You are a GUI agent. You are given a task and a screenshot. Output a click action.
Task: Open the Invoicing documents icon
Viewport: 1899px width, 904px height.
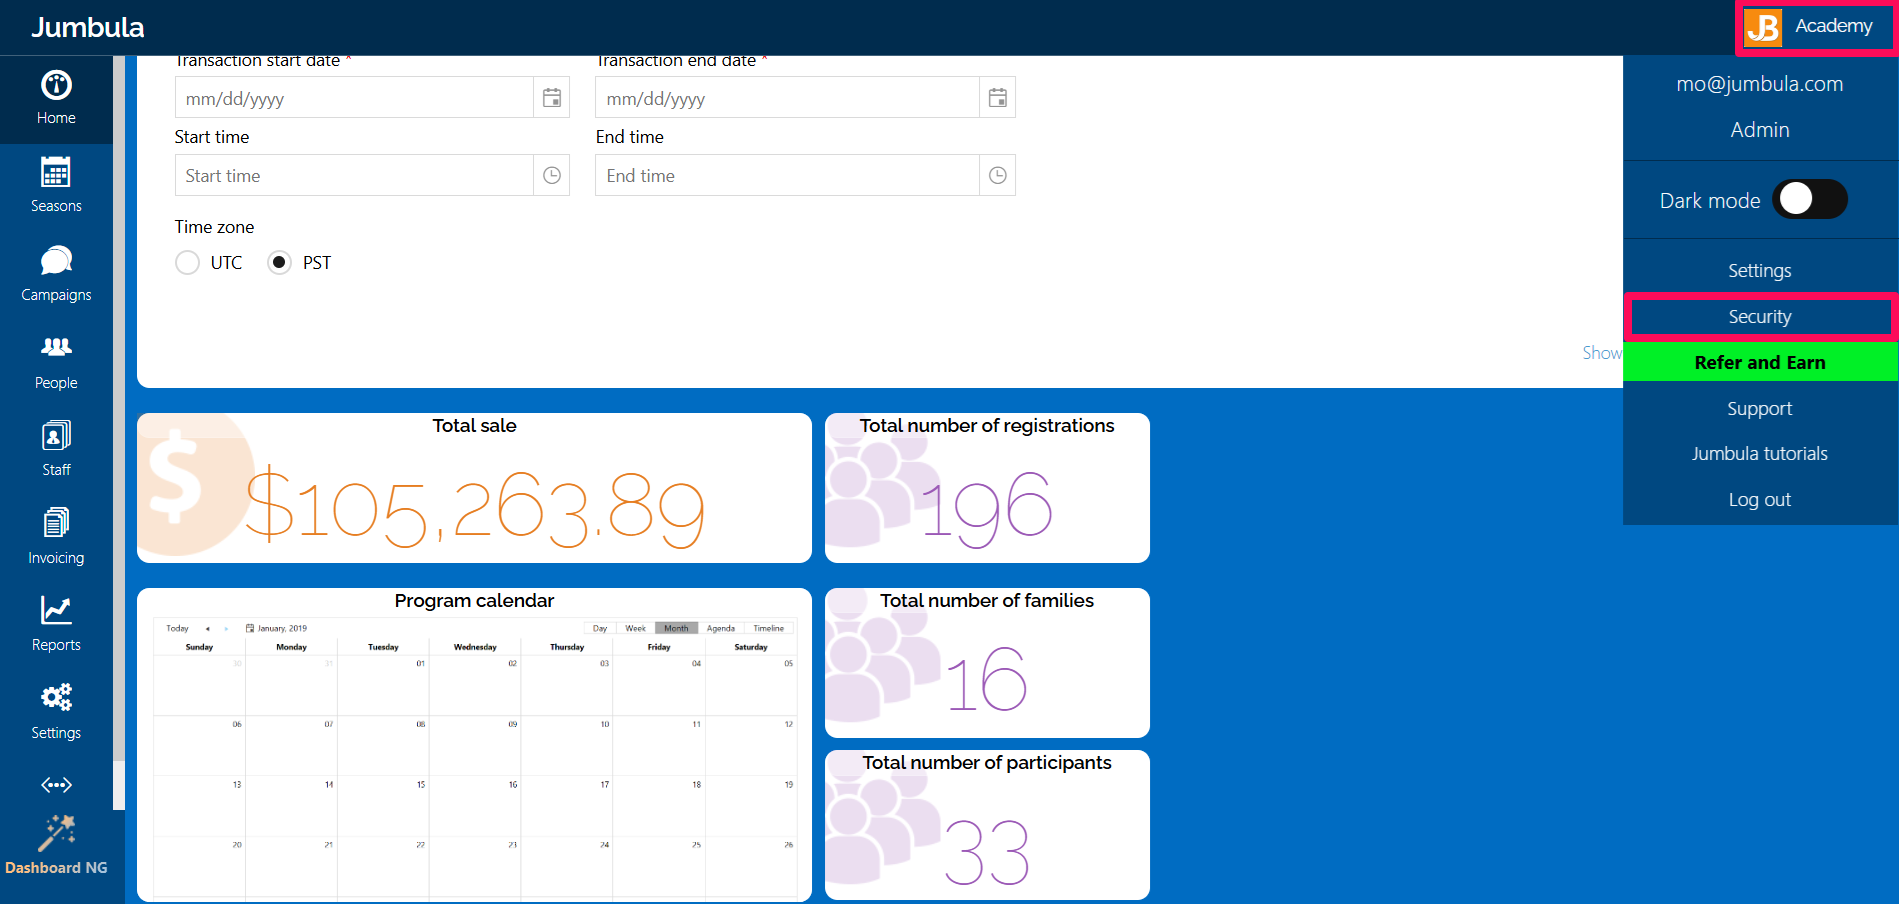(56, 523)
